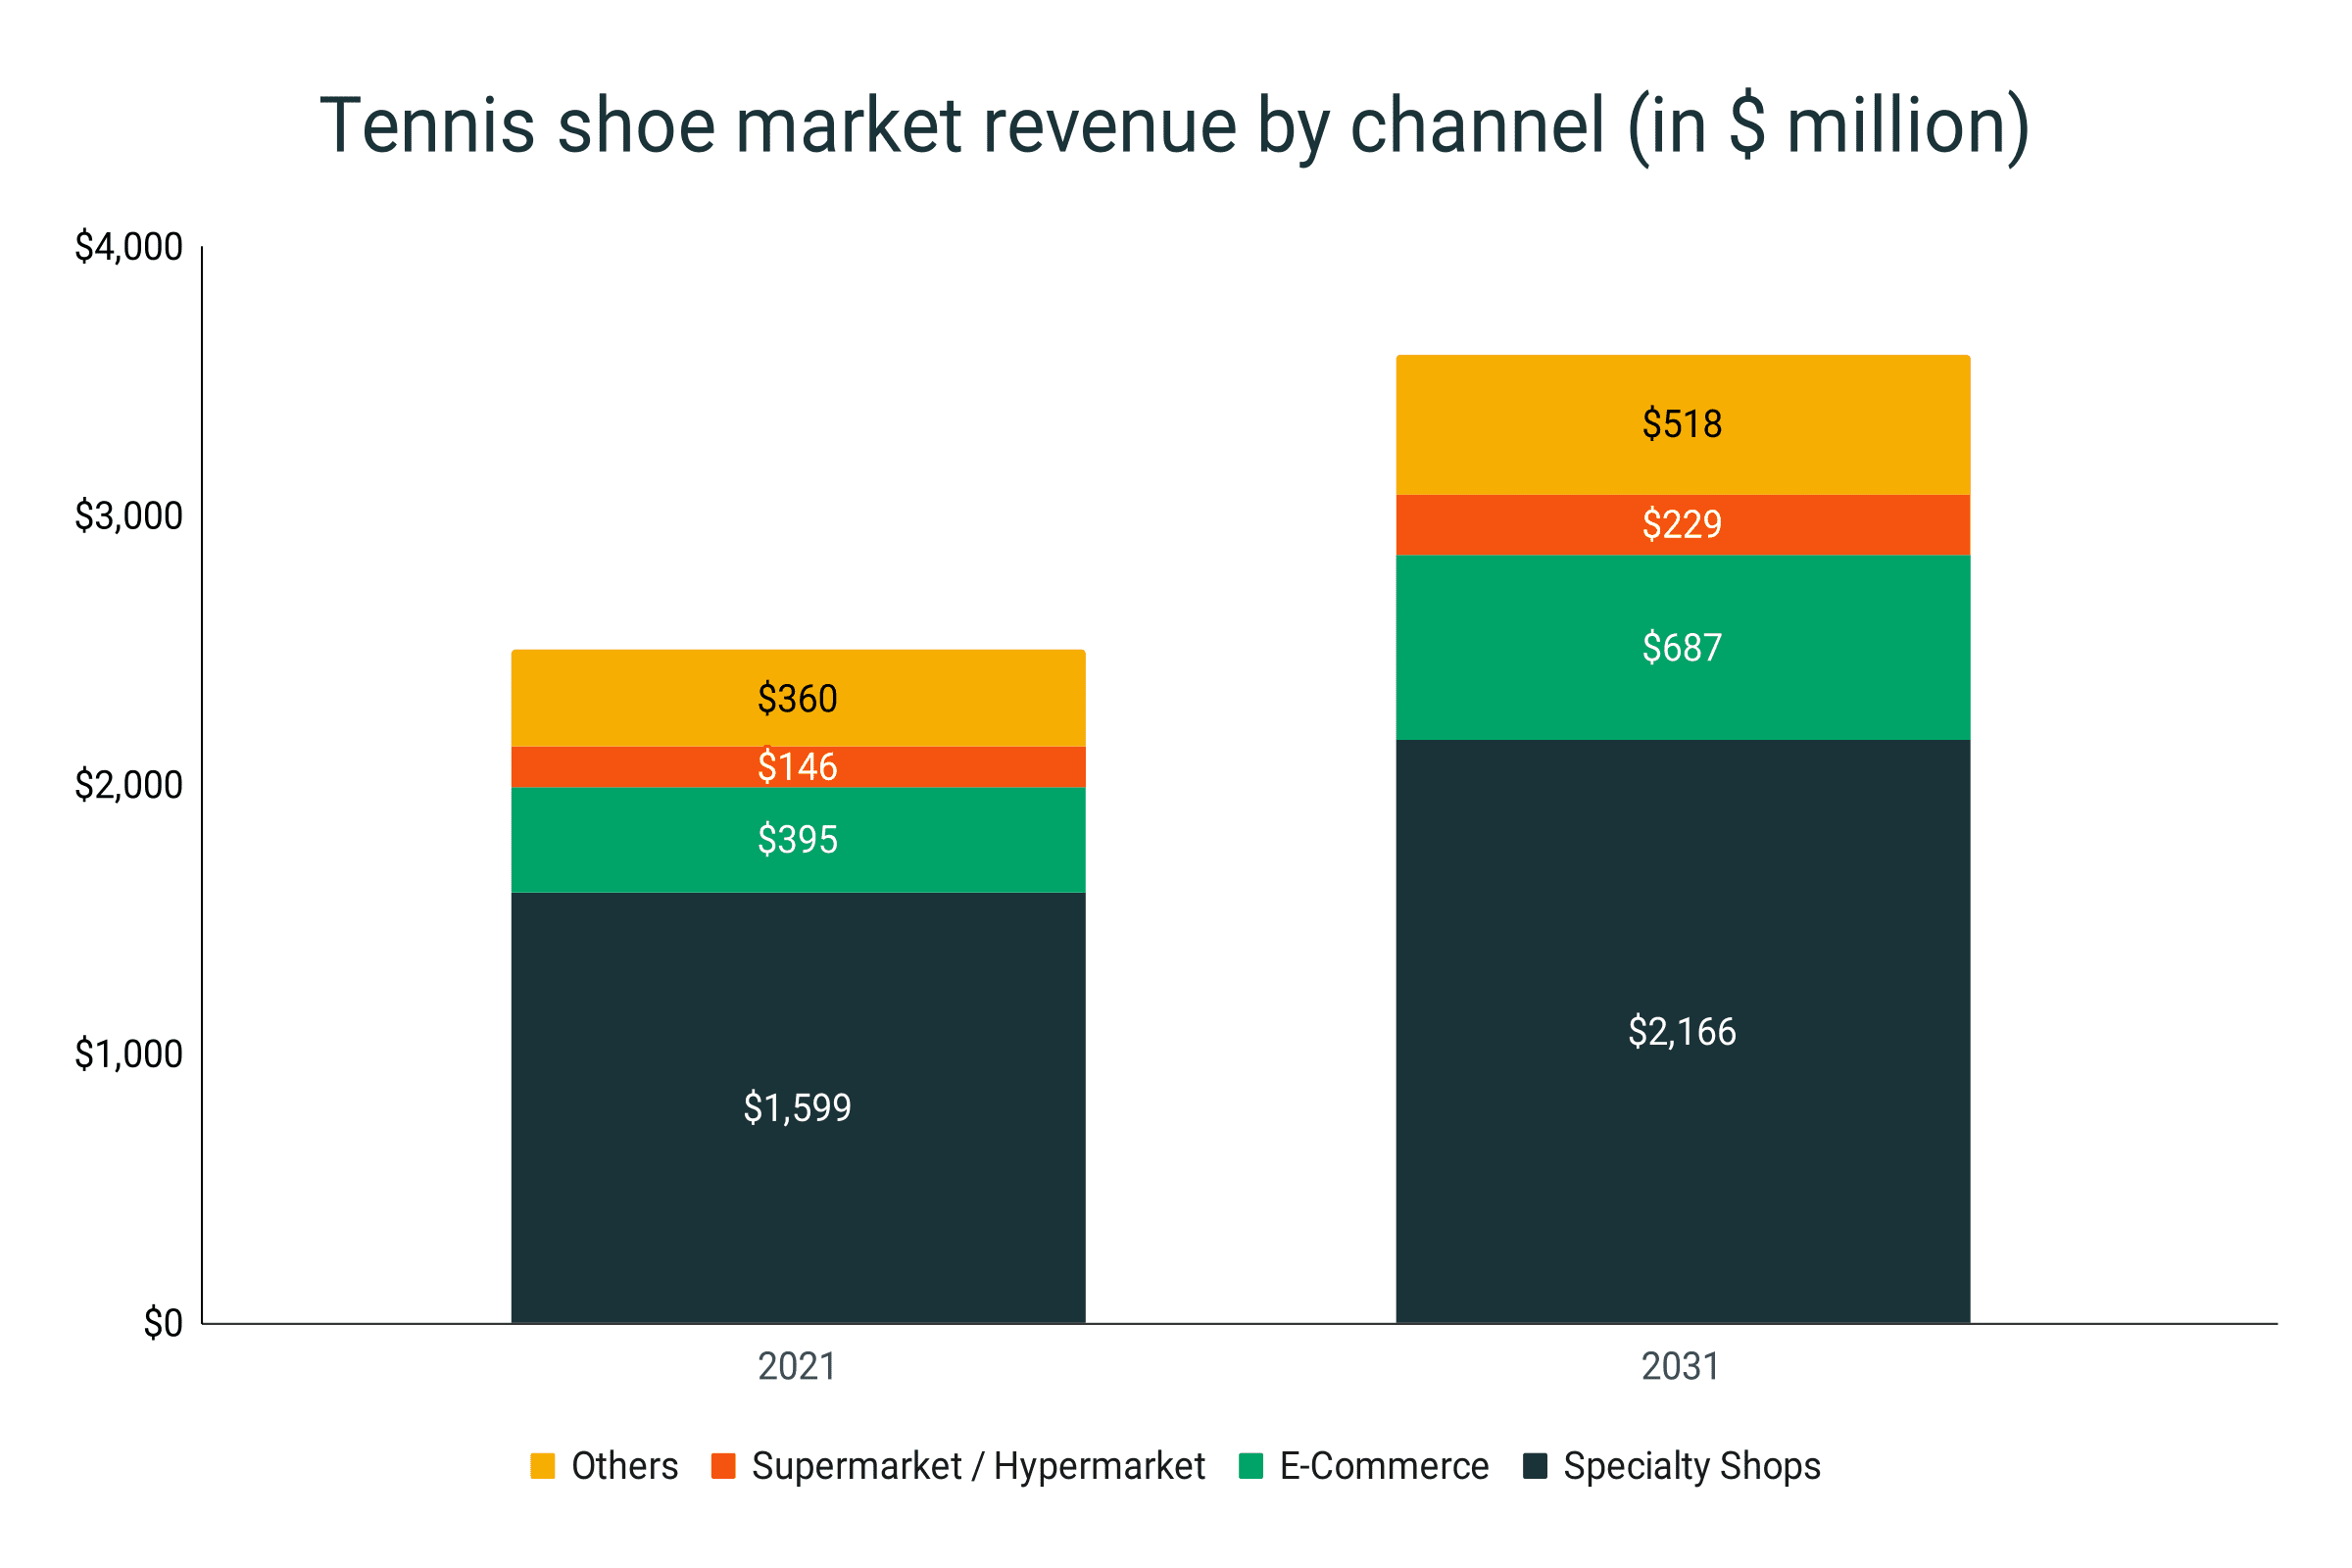This screenshot has height=1568, width=2352.
Task: Click the $4,000 y-axis label
Action: pyautogui.click(x=129, y=247)
